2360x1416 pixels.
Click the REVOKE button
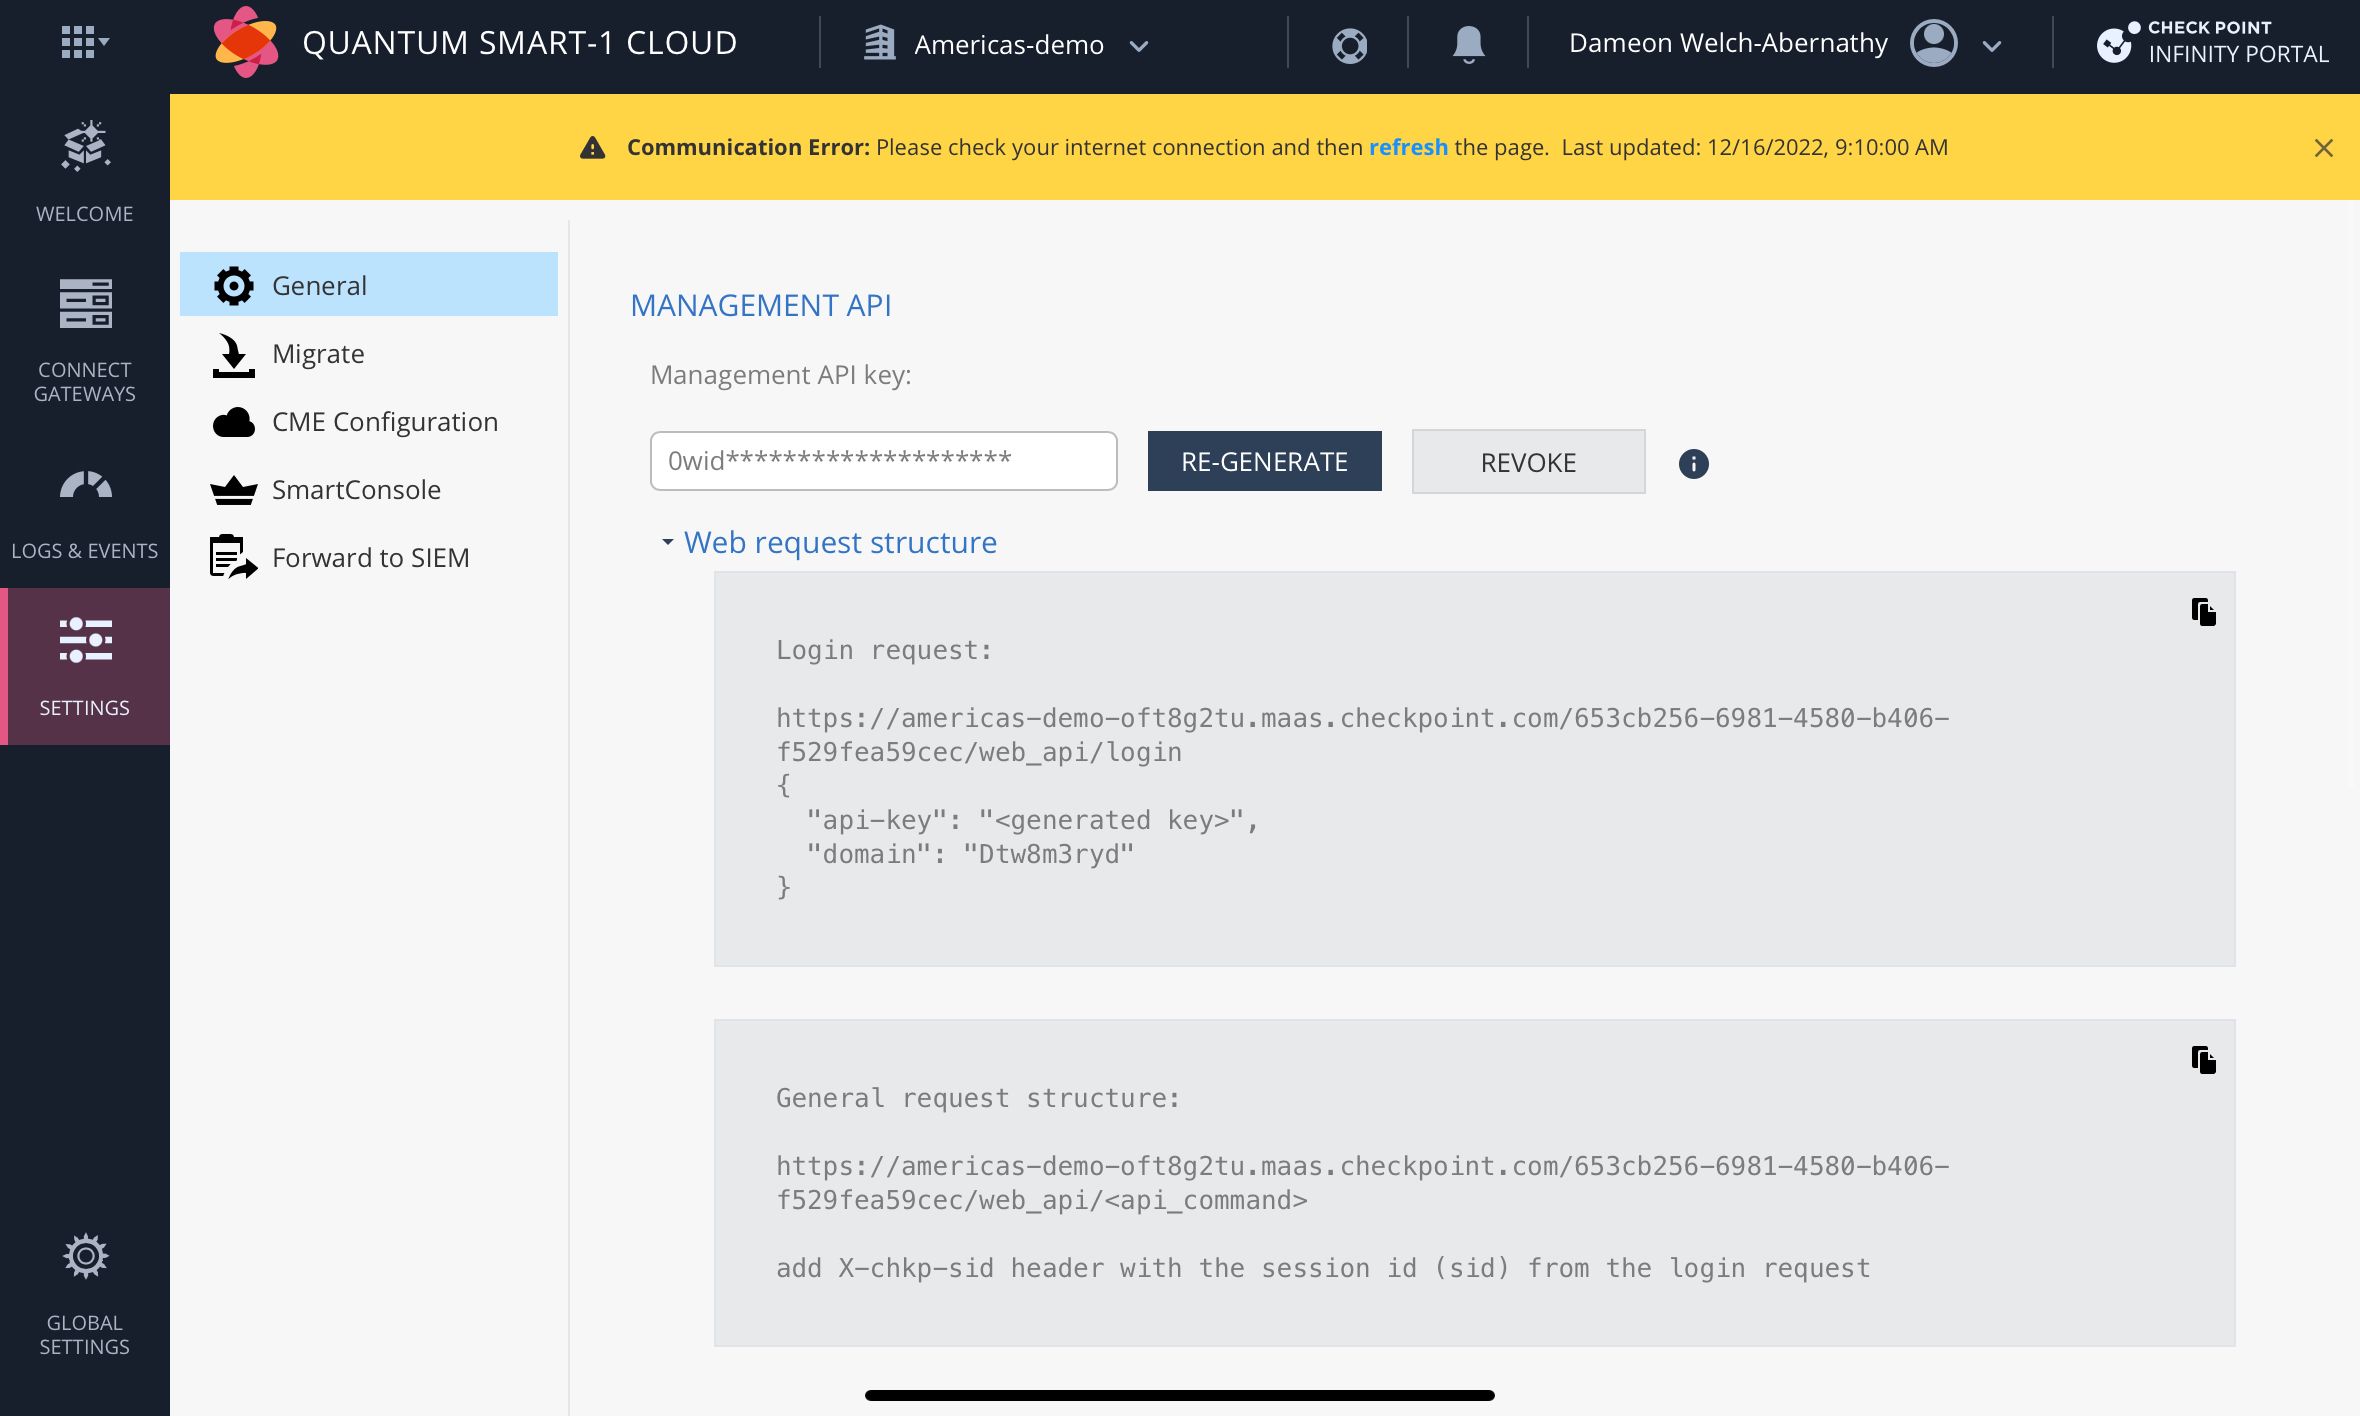pos(1528,462)
